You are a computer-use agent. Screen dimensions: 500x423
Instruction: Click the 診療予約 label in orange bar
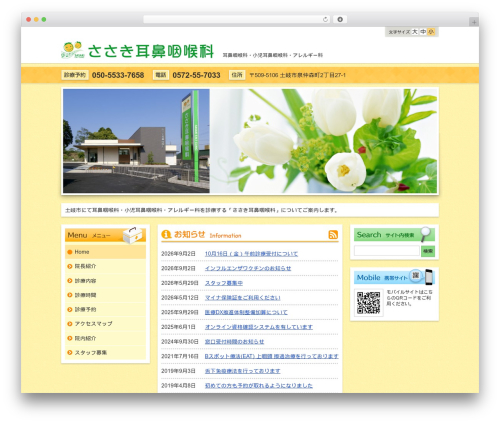coord(75,75)
